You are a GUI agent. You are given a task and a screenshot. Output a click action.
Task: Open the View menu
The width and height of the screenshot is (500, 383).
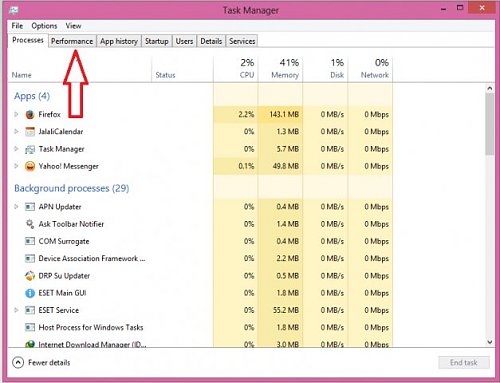pyautogui.click(x=73, y=26)
